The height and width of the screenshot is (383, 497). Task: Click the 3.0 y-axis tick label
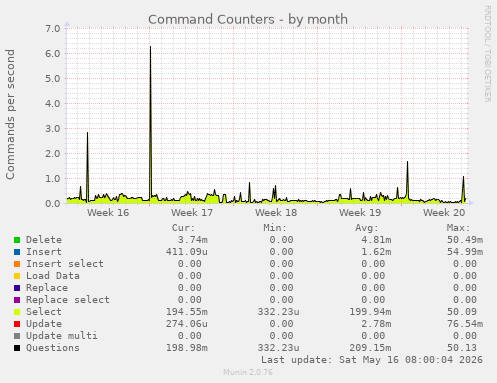(x=53, y=129)
